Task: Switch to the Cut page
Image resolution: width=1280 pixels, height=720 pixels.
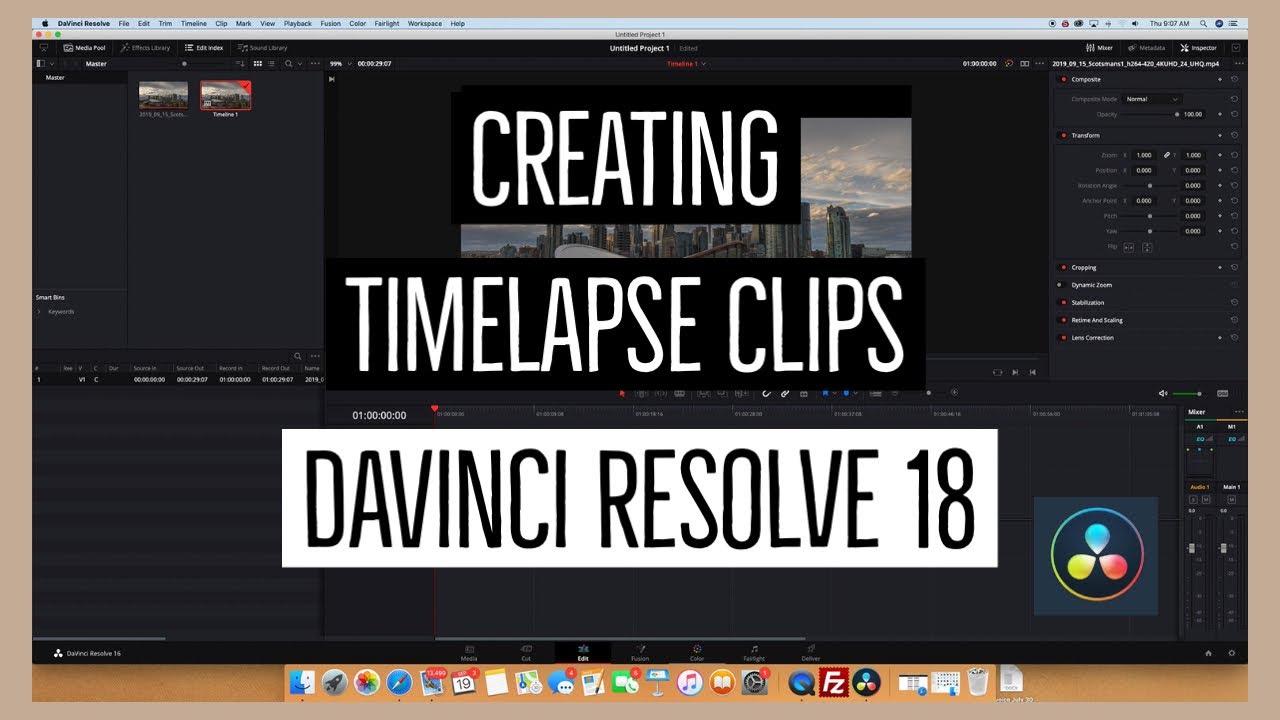Action: [526, 653]
